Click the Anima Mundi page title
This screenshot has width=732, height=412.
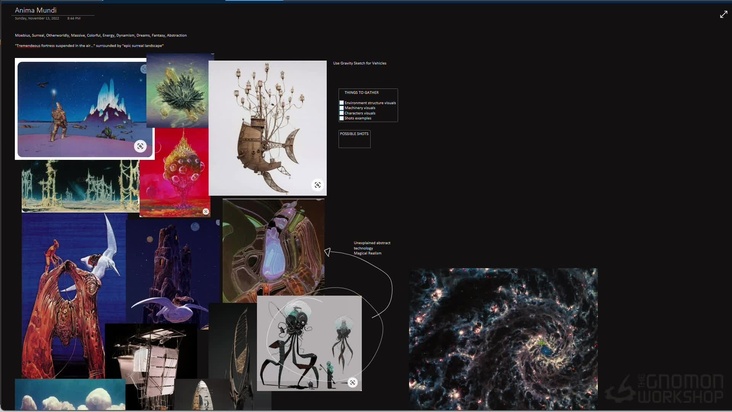35,10
